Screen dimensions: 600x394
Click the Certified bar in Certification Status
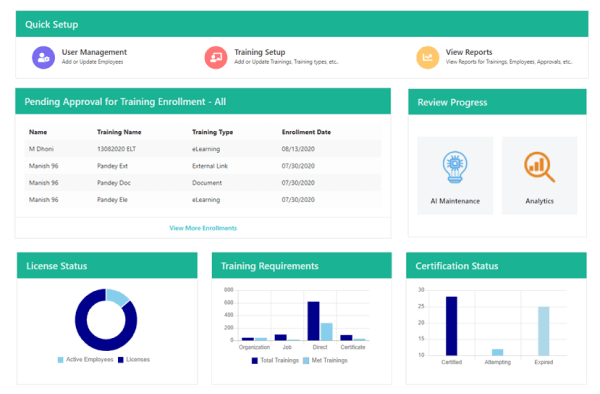click(452, 326)
